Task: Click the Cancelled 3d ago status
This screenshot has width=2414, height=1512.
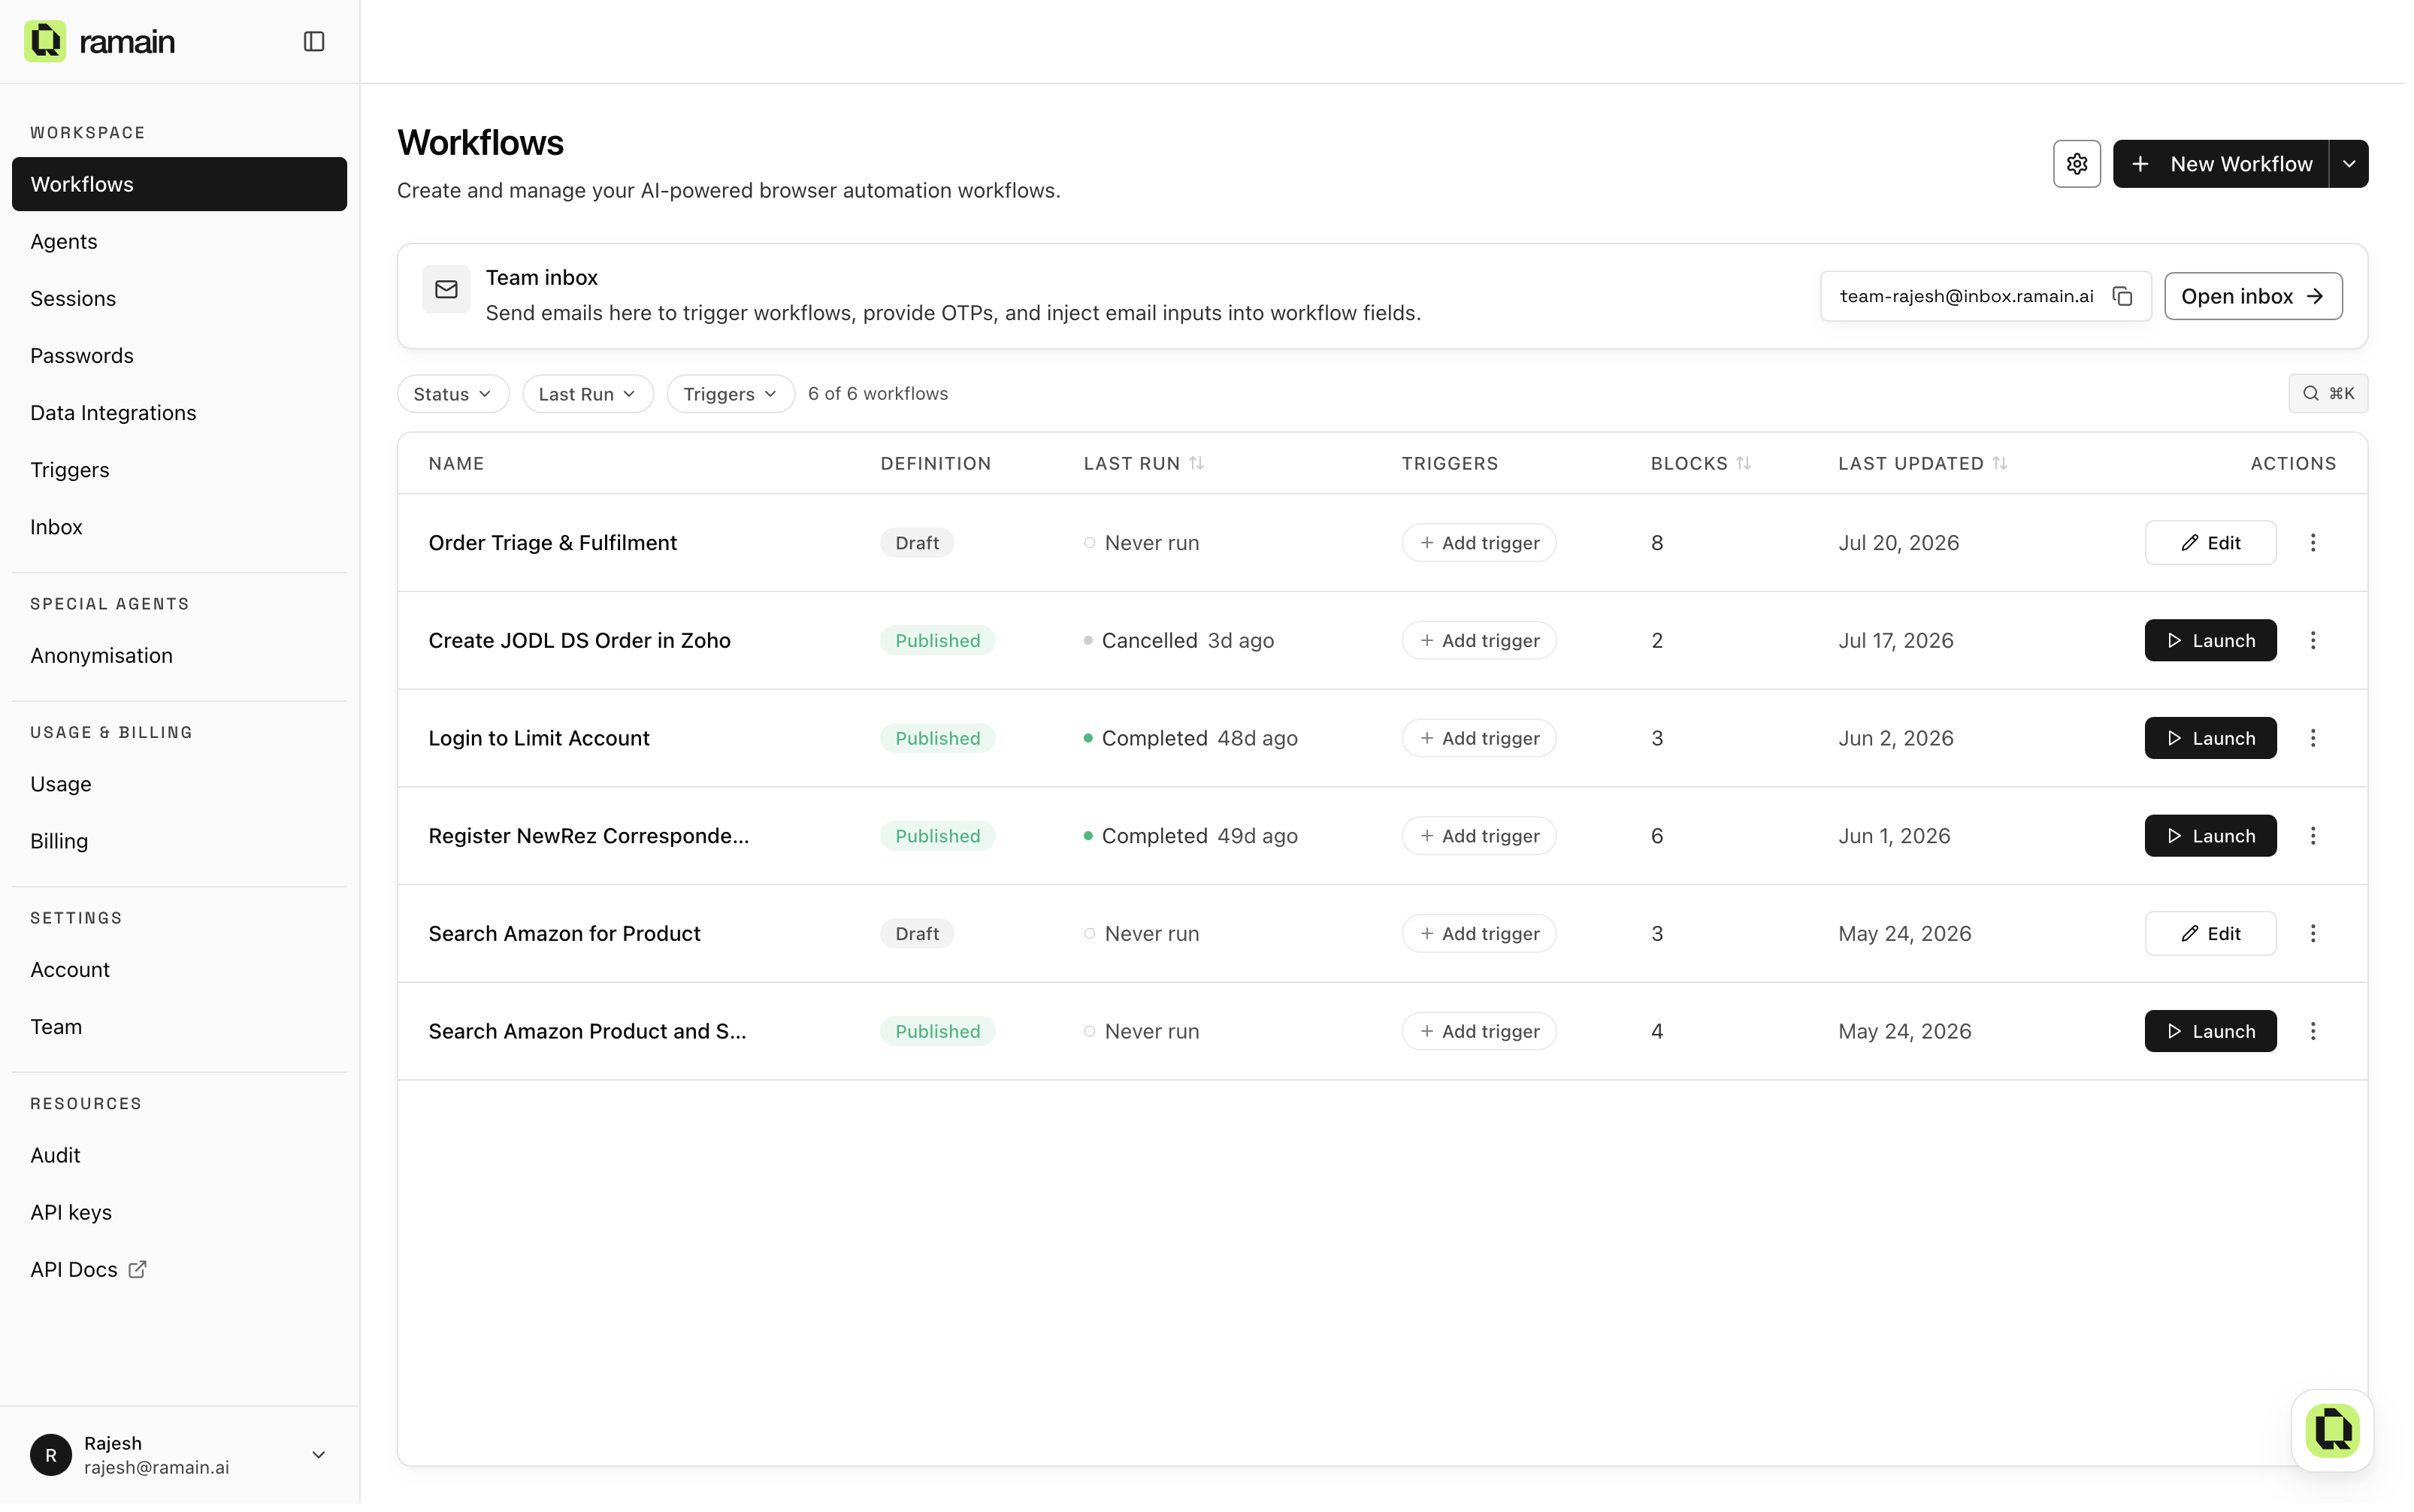Action: click(1179, 641)
